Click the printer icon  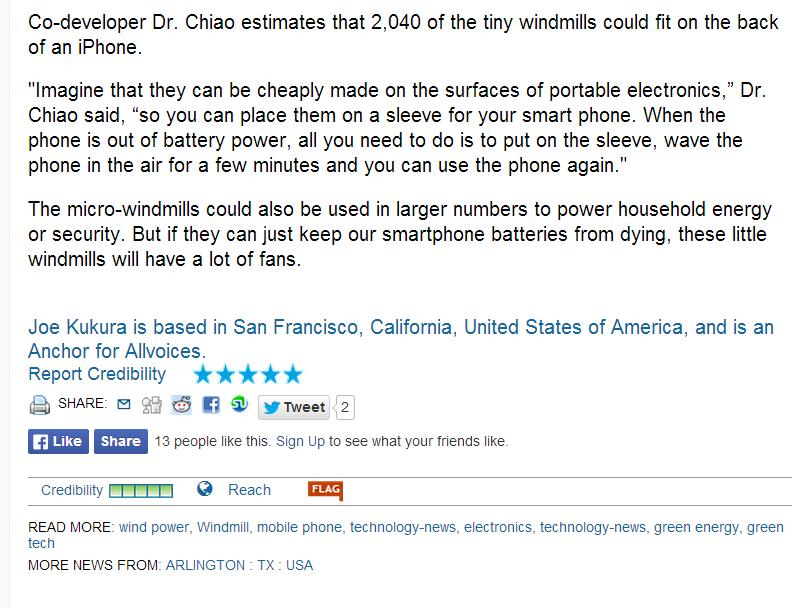pos(39,406)
